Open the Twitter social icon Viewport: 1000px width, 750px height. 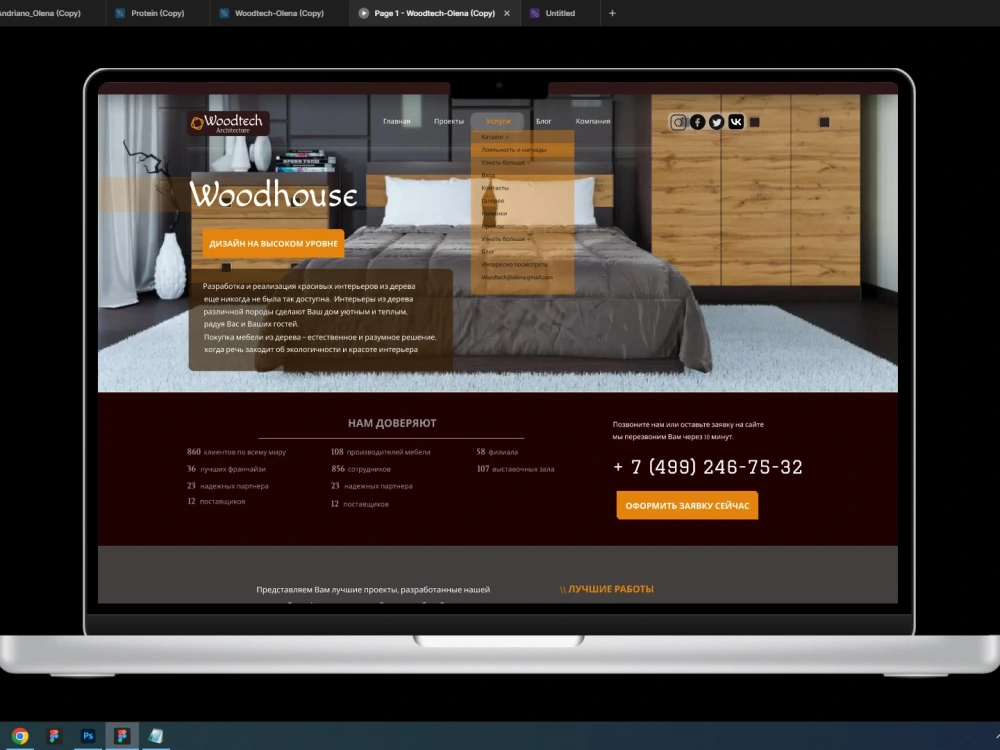pyautogui.click(x=717, y=122)
